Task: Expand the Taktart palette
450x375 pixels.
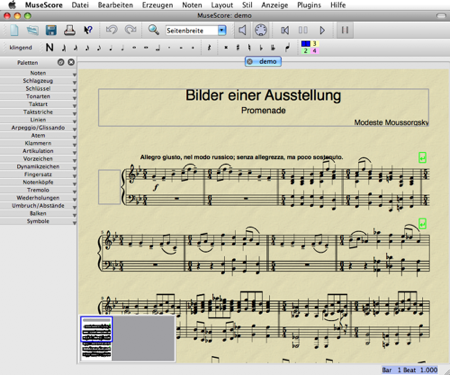Action: tap(38, 104)
